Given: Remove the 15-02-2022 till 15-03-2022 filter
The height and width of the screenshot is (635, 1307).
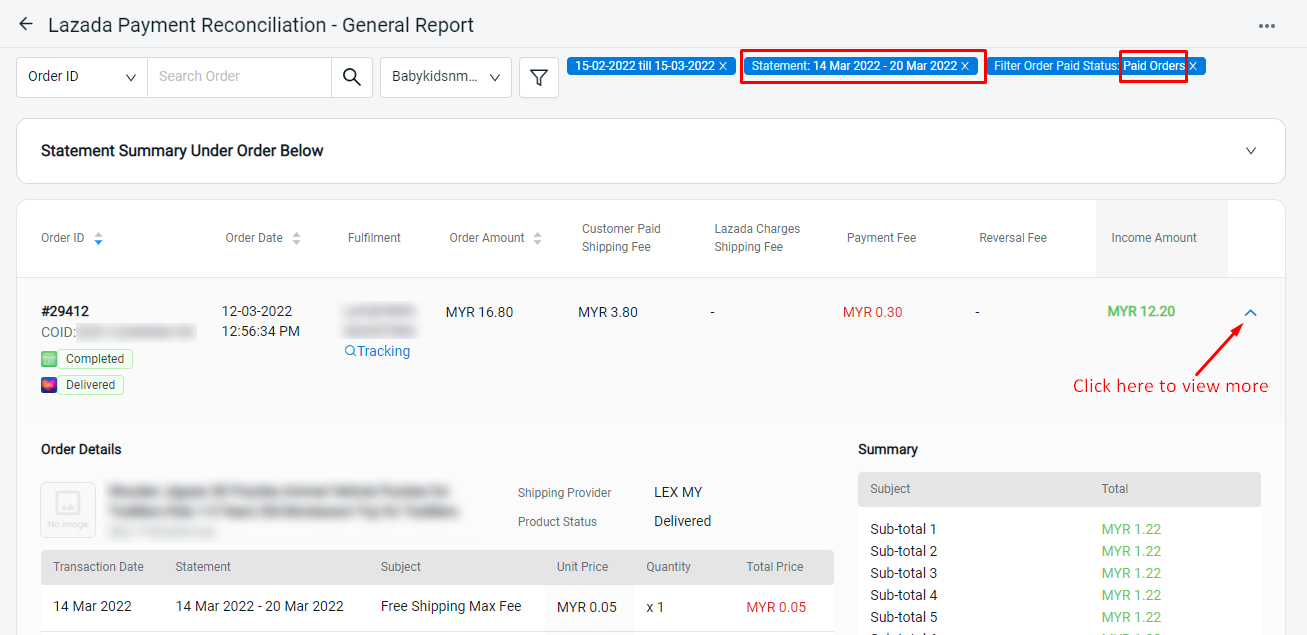Looking at the screenshot, I should pyautogui.click(x=725, y=66).
